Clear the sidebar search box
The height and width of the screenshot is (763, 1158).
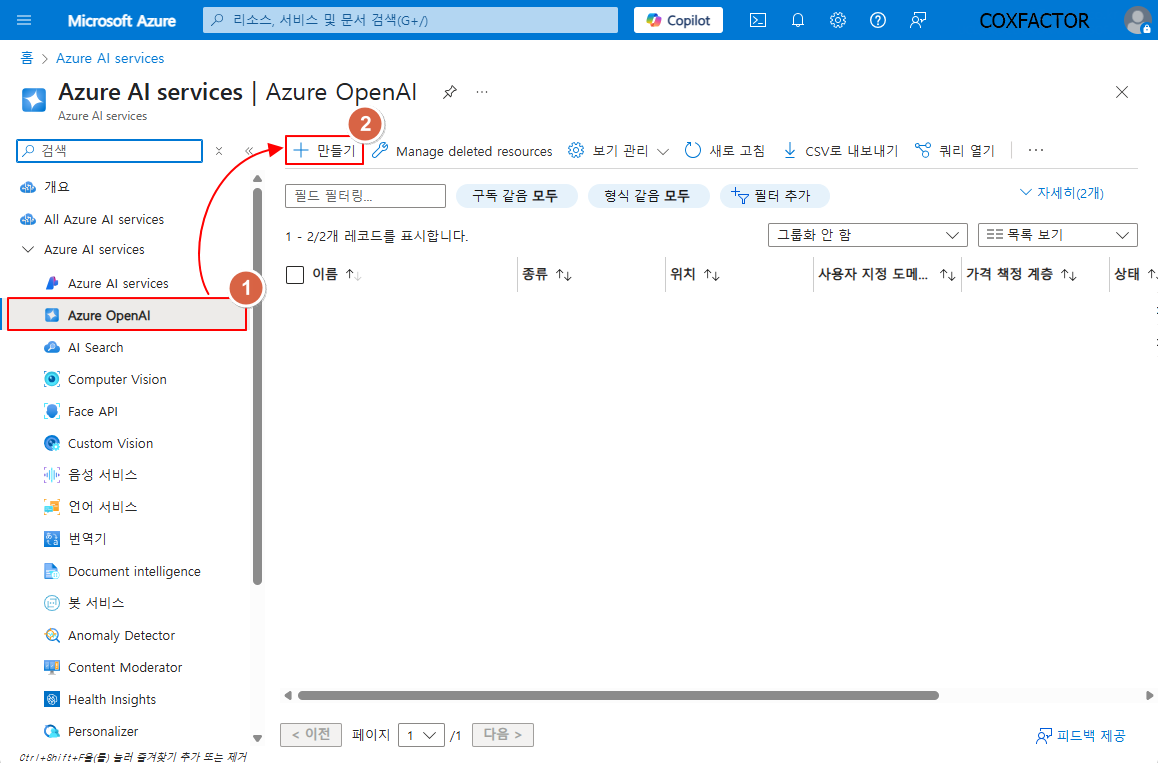(x=219, y=151)
